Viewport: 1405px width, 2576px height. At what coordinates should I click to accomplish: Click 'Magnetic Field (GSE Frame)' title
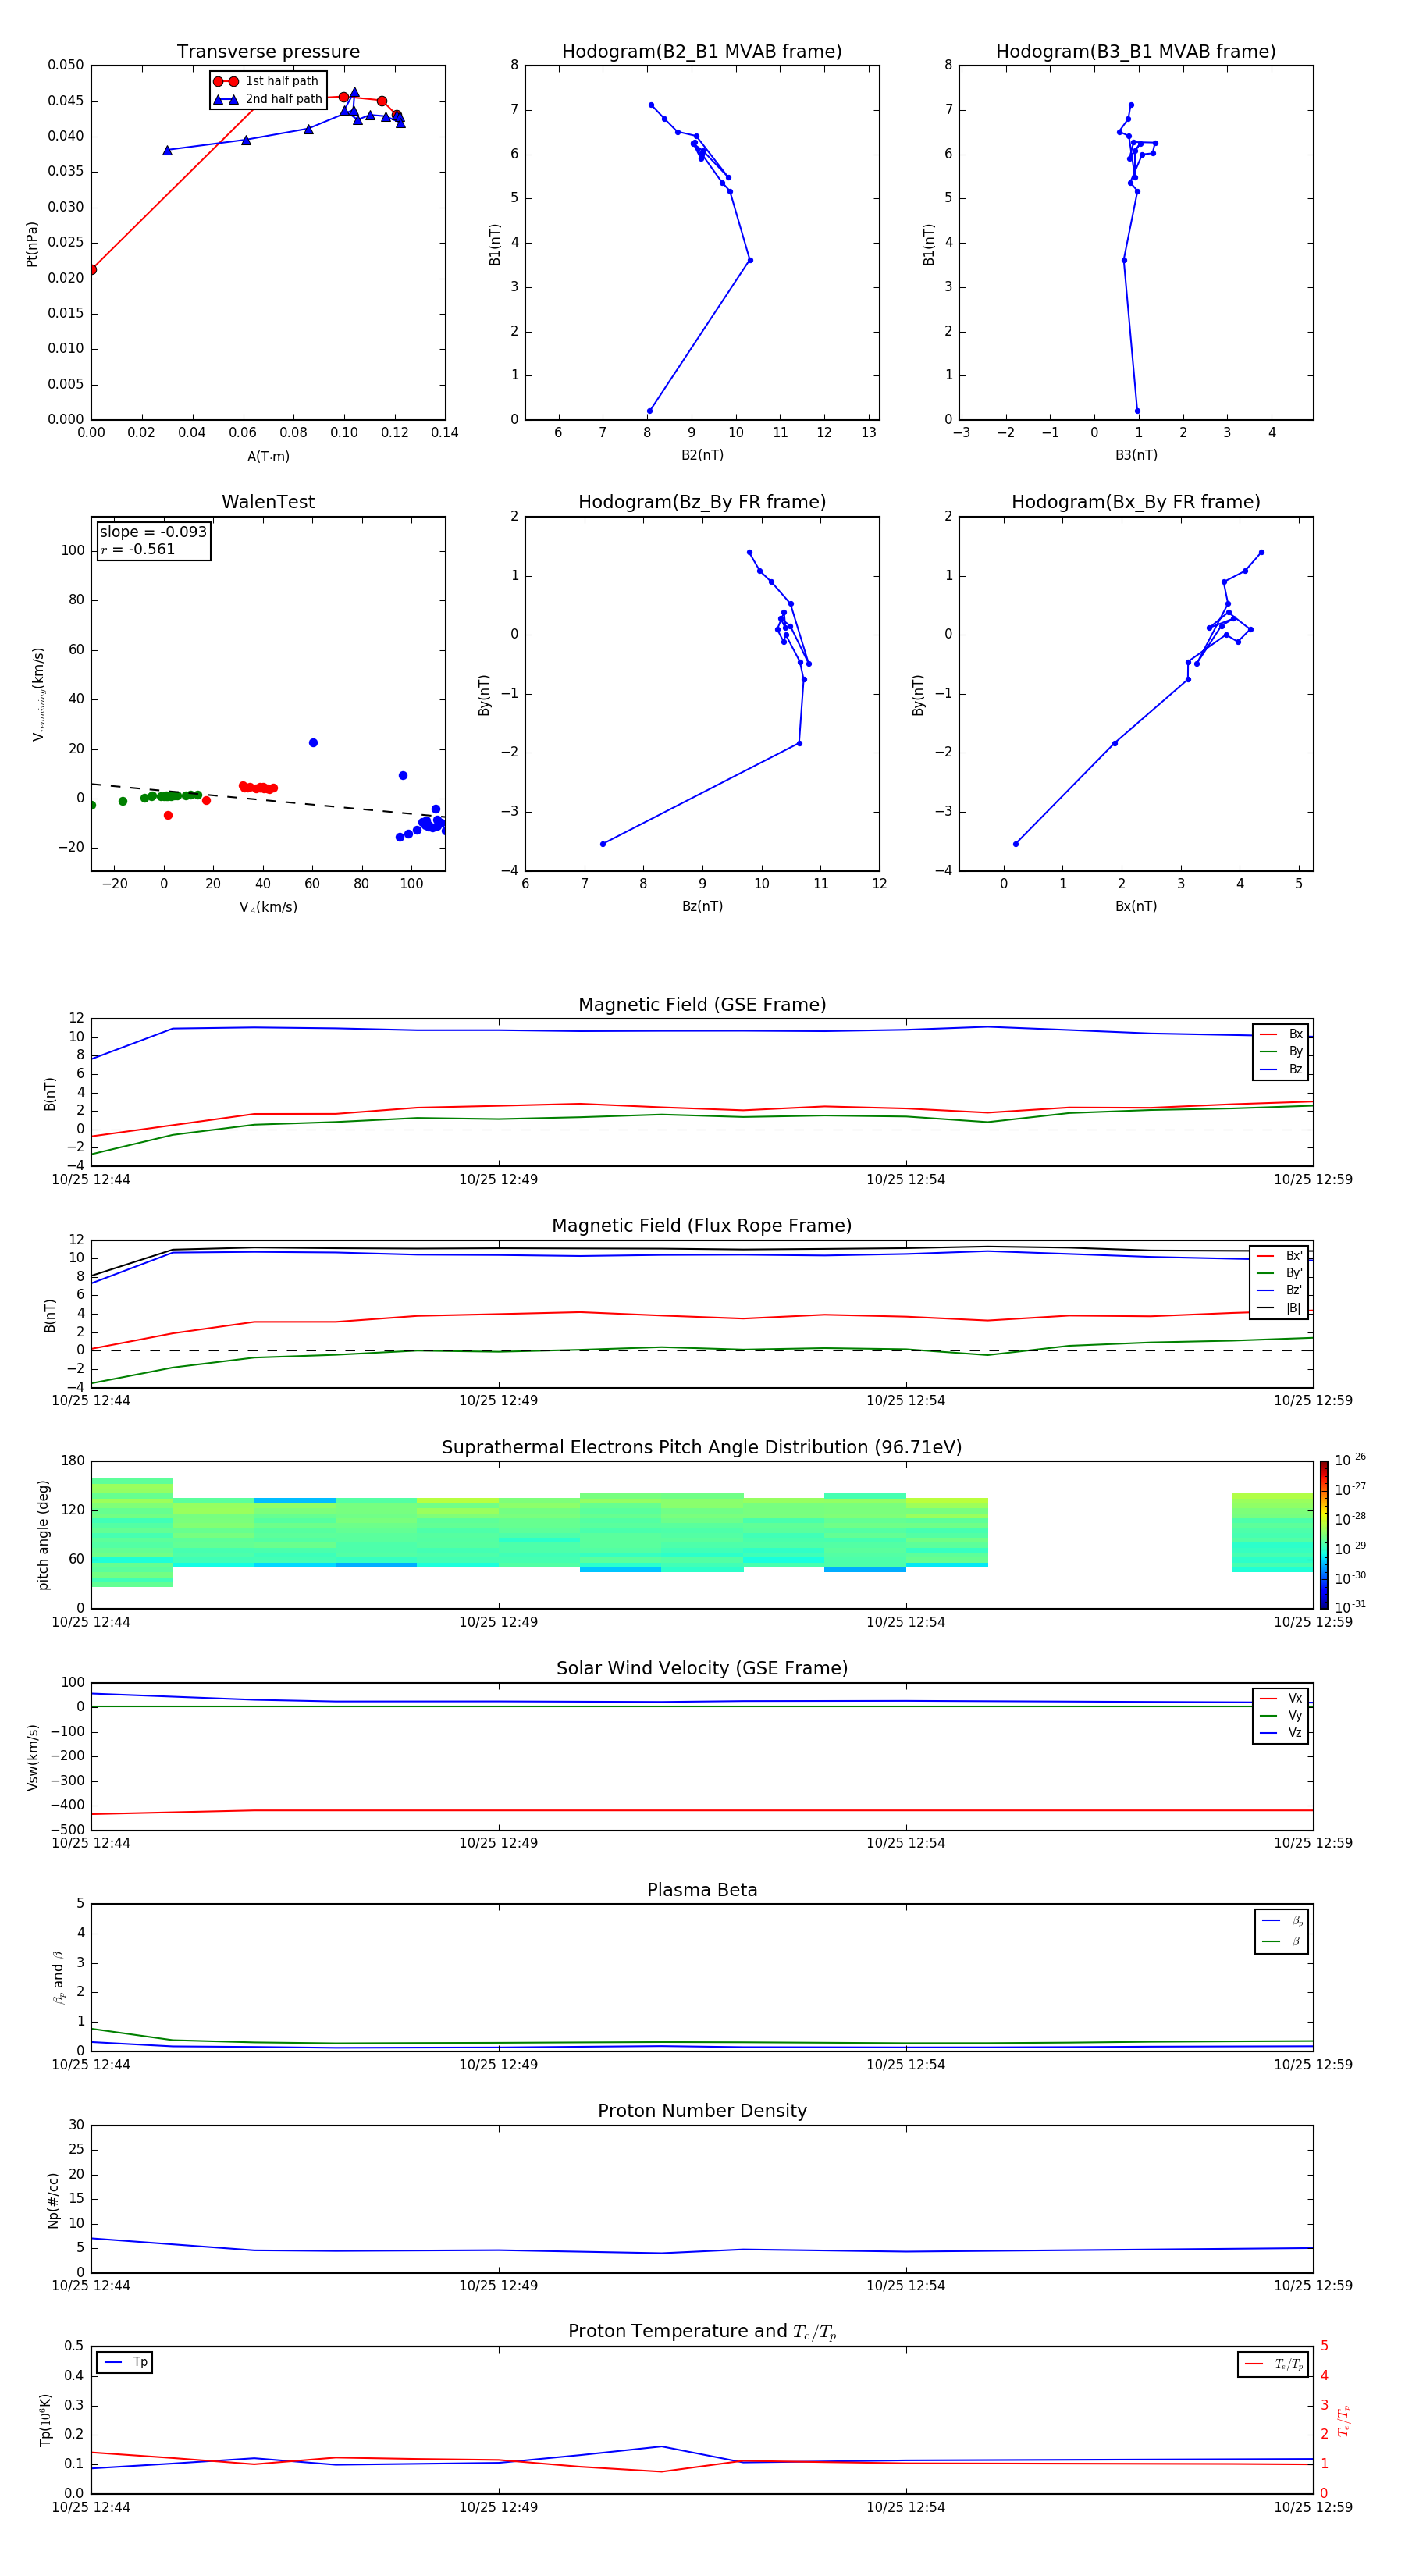pyautogui.click(x=702, y=1005)
